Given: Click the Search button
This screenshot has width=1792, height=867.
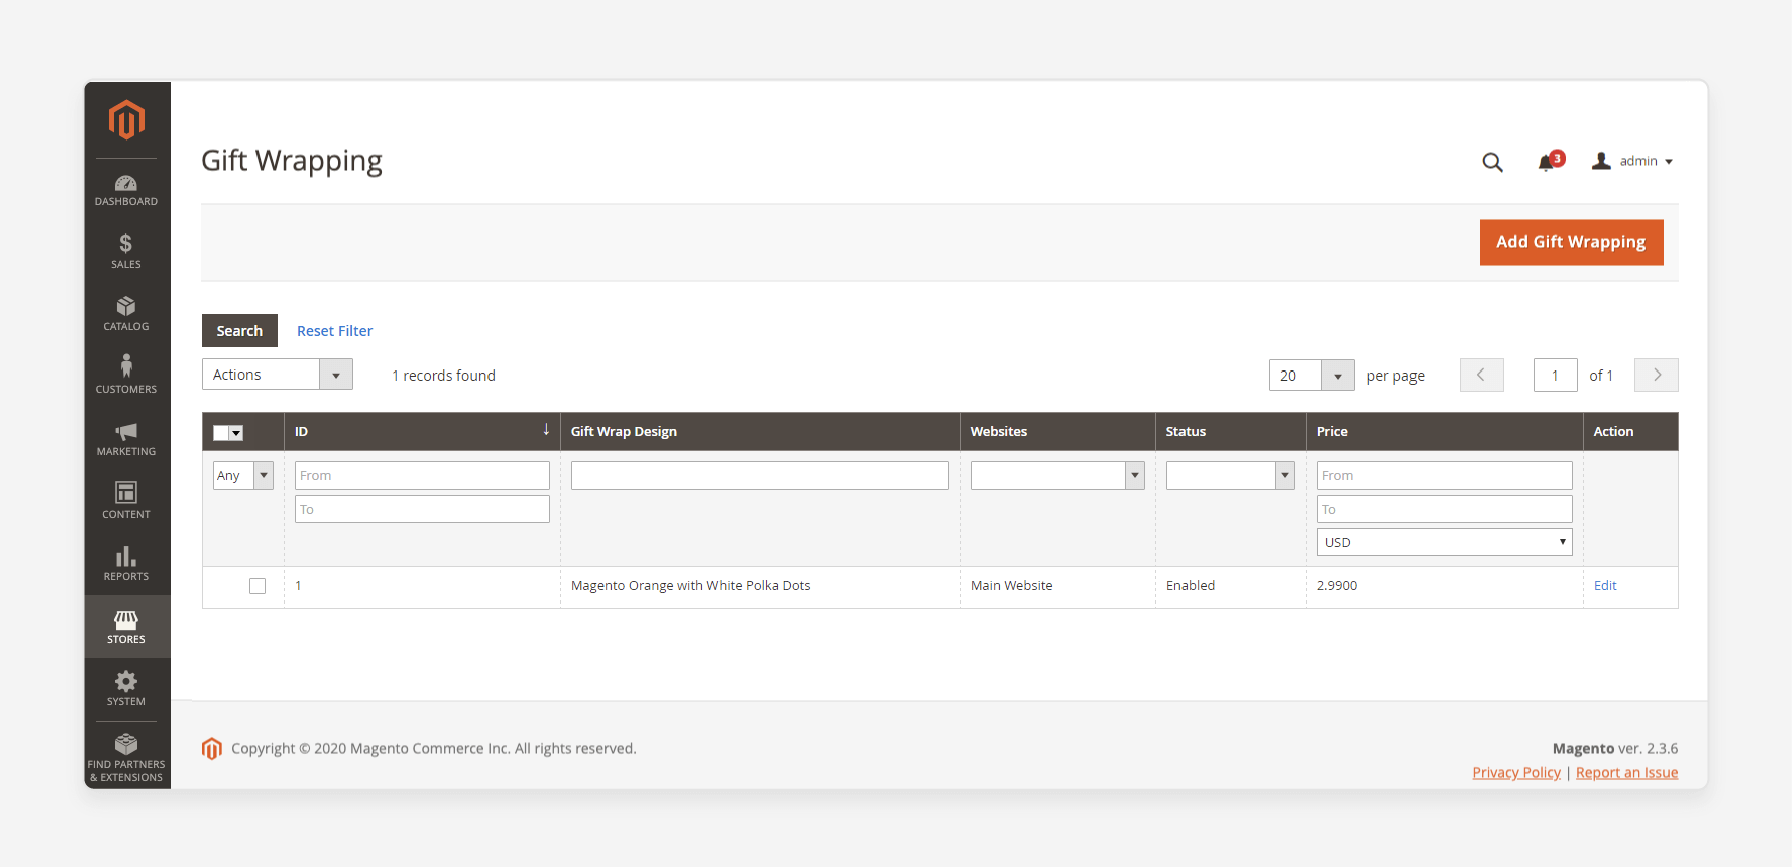Looking at the screenshot, I should [x=240, y=331].
